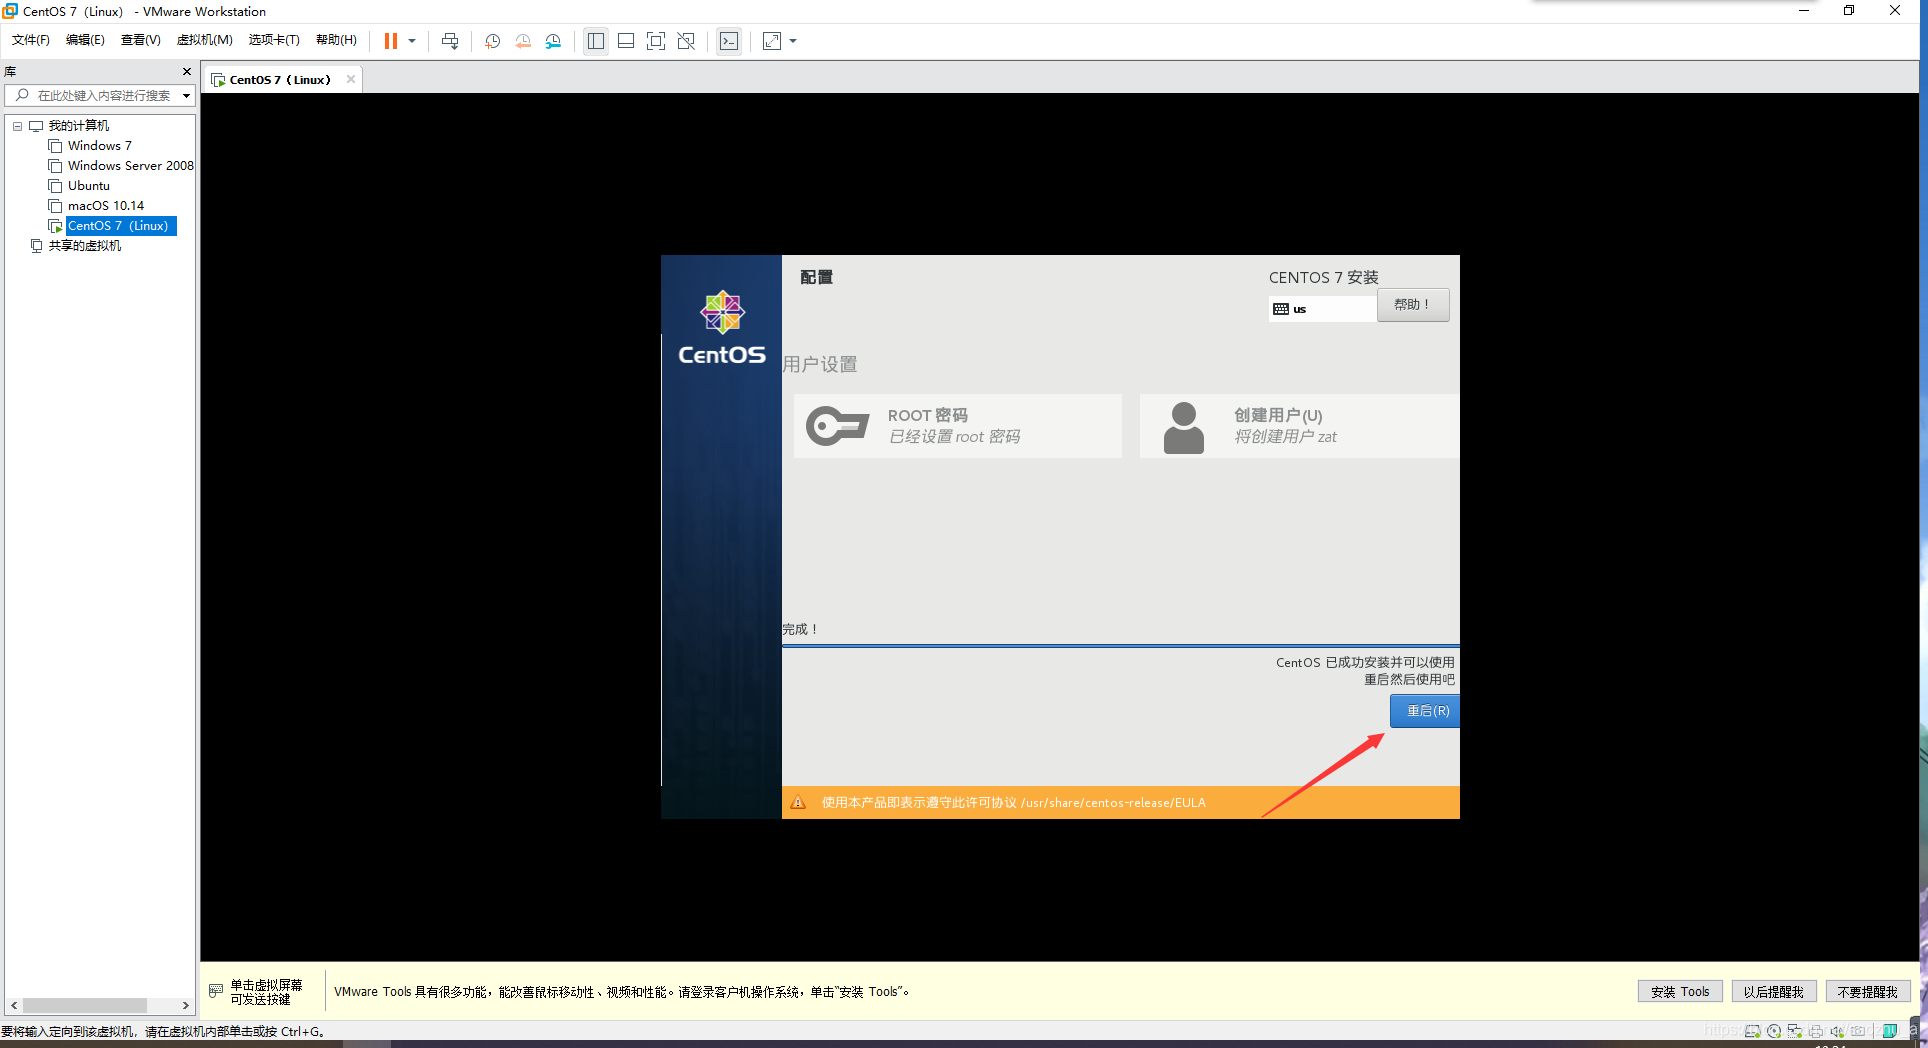Take a snapshot of this virtual machine
This screenshot has height=1048, width=1928.
pyautogui.click(x=492, y=41)
